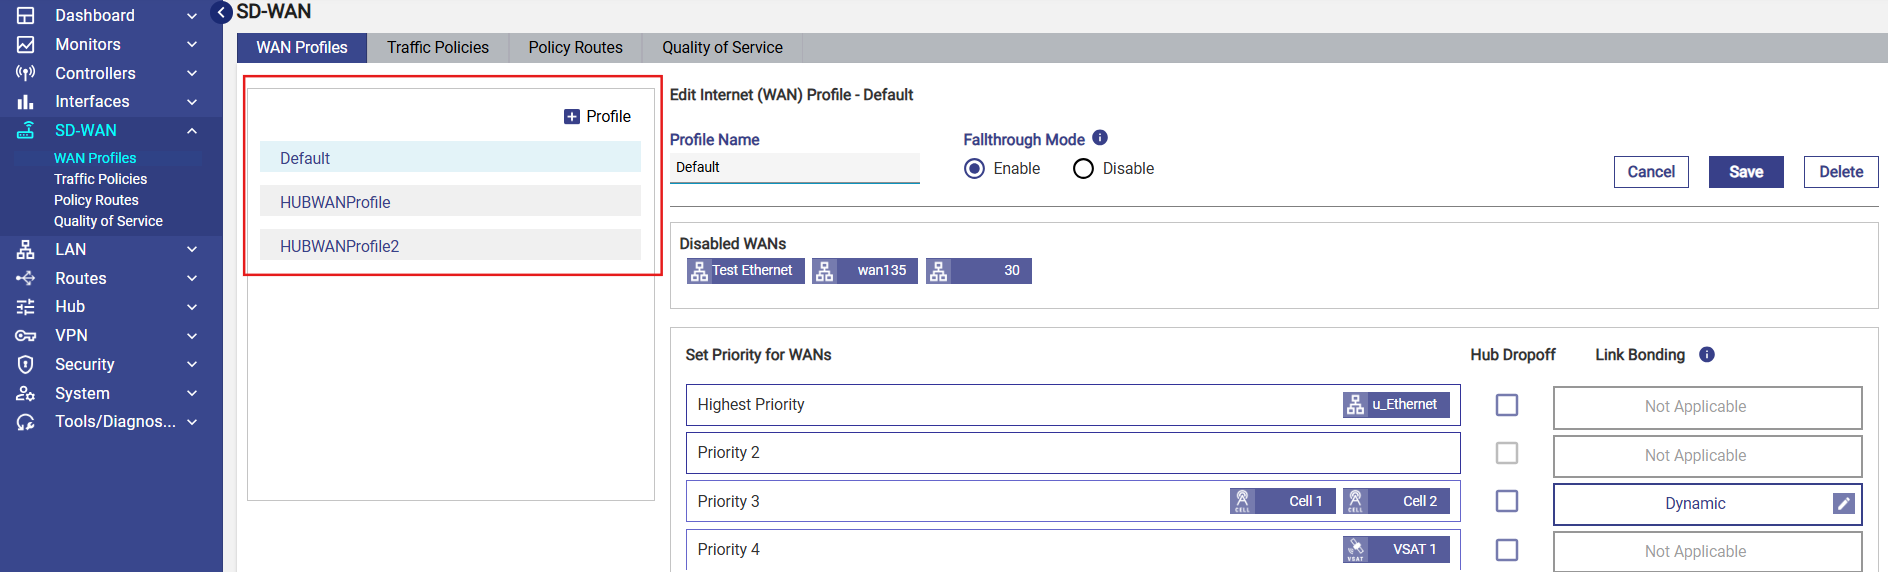Enable Hub Dropoff checkbox for Priority 3
Screen dimensions: 1888x572
[x=1506, y=501]
